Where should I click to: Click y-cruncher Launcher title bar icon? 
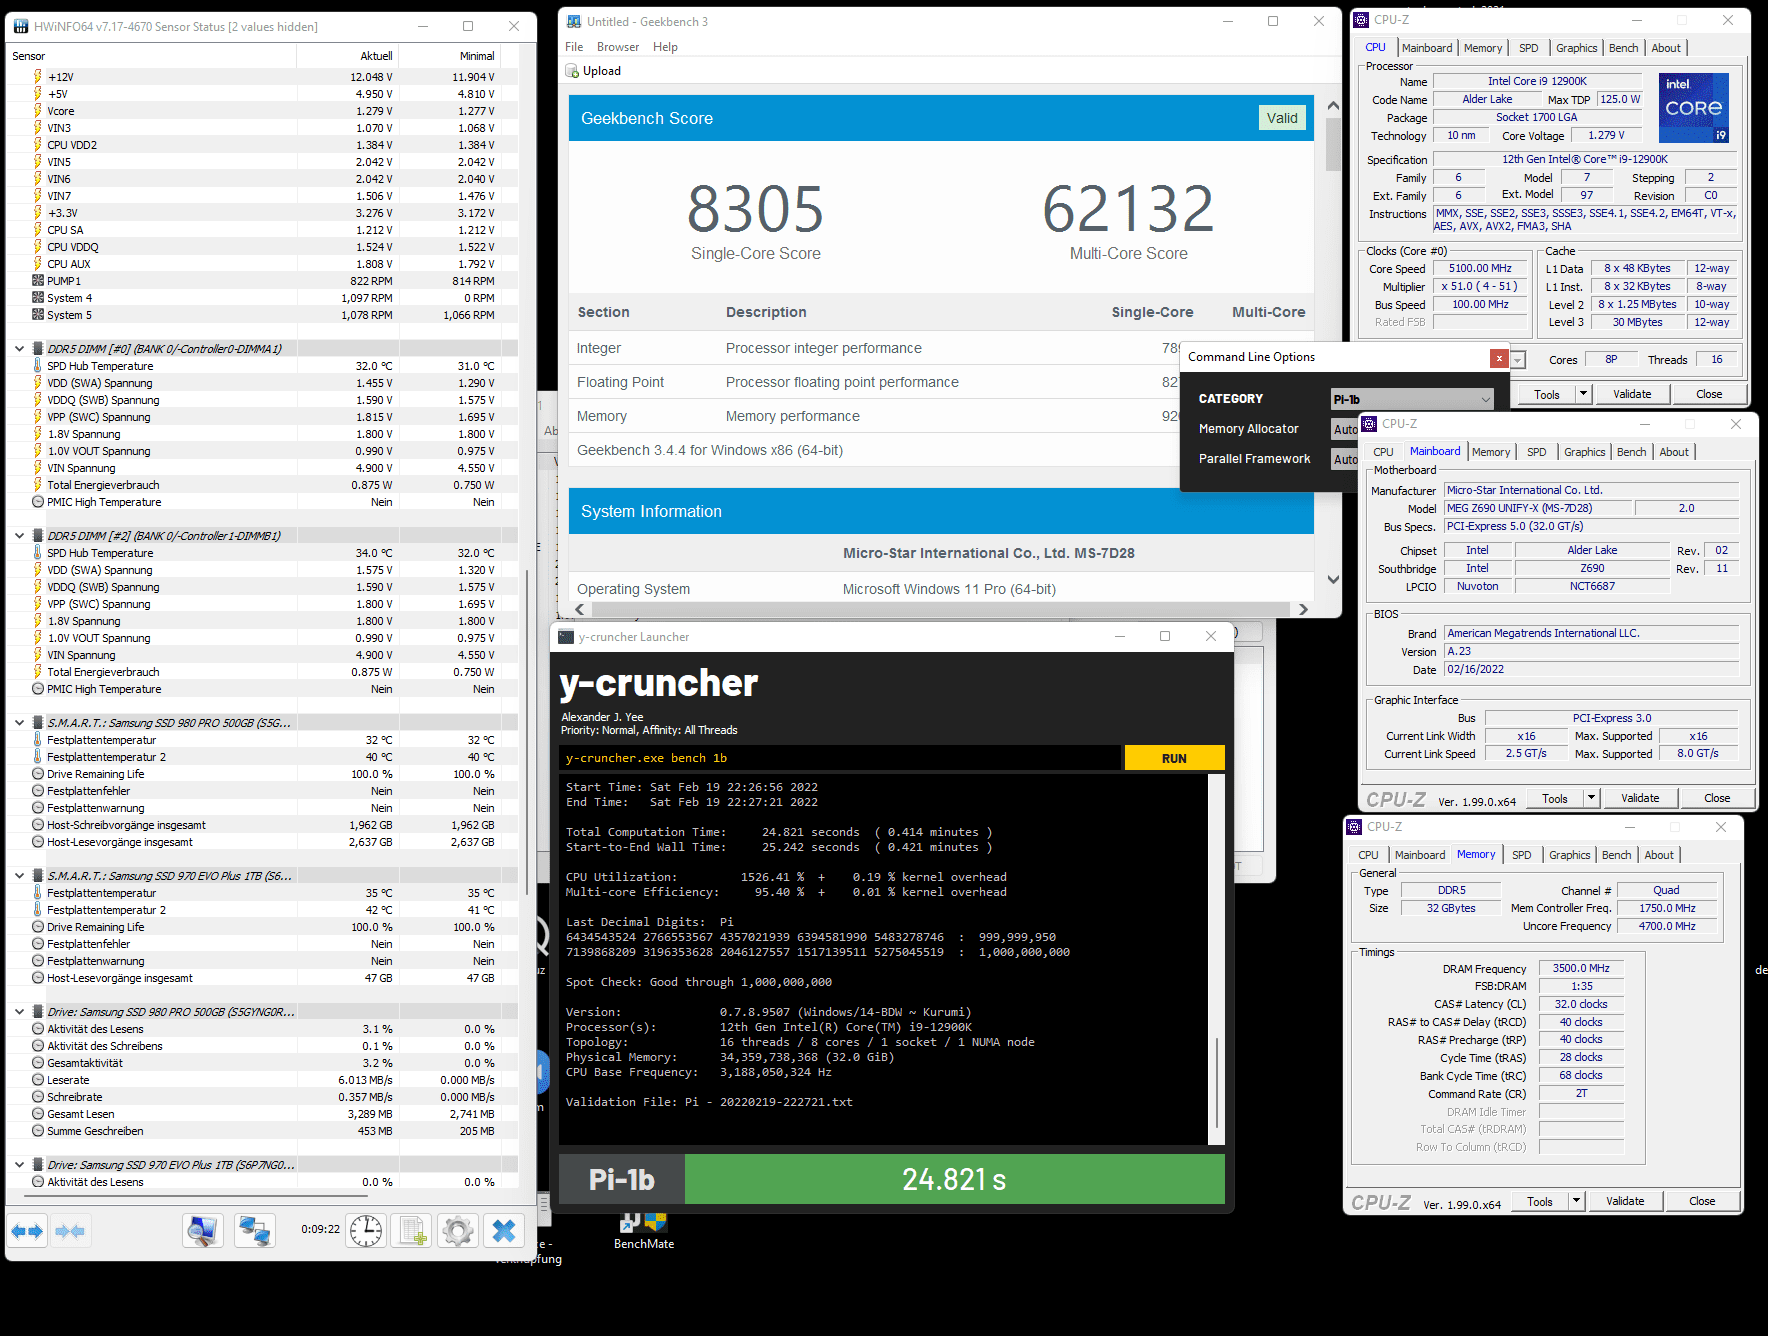pos(566,637)
